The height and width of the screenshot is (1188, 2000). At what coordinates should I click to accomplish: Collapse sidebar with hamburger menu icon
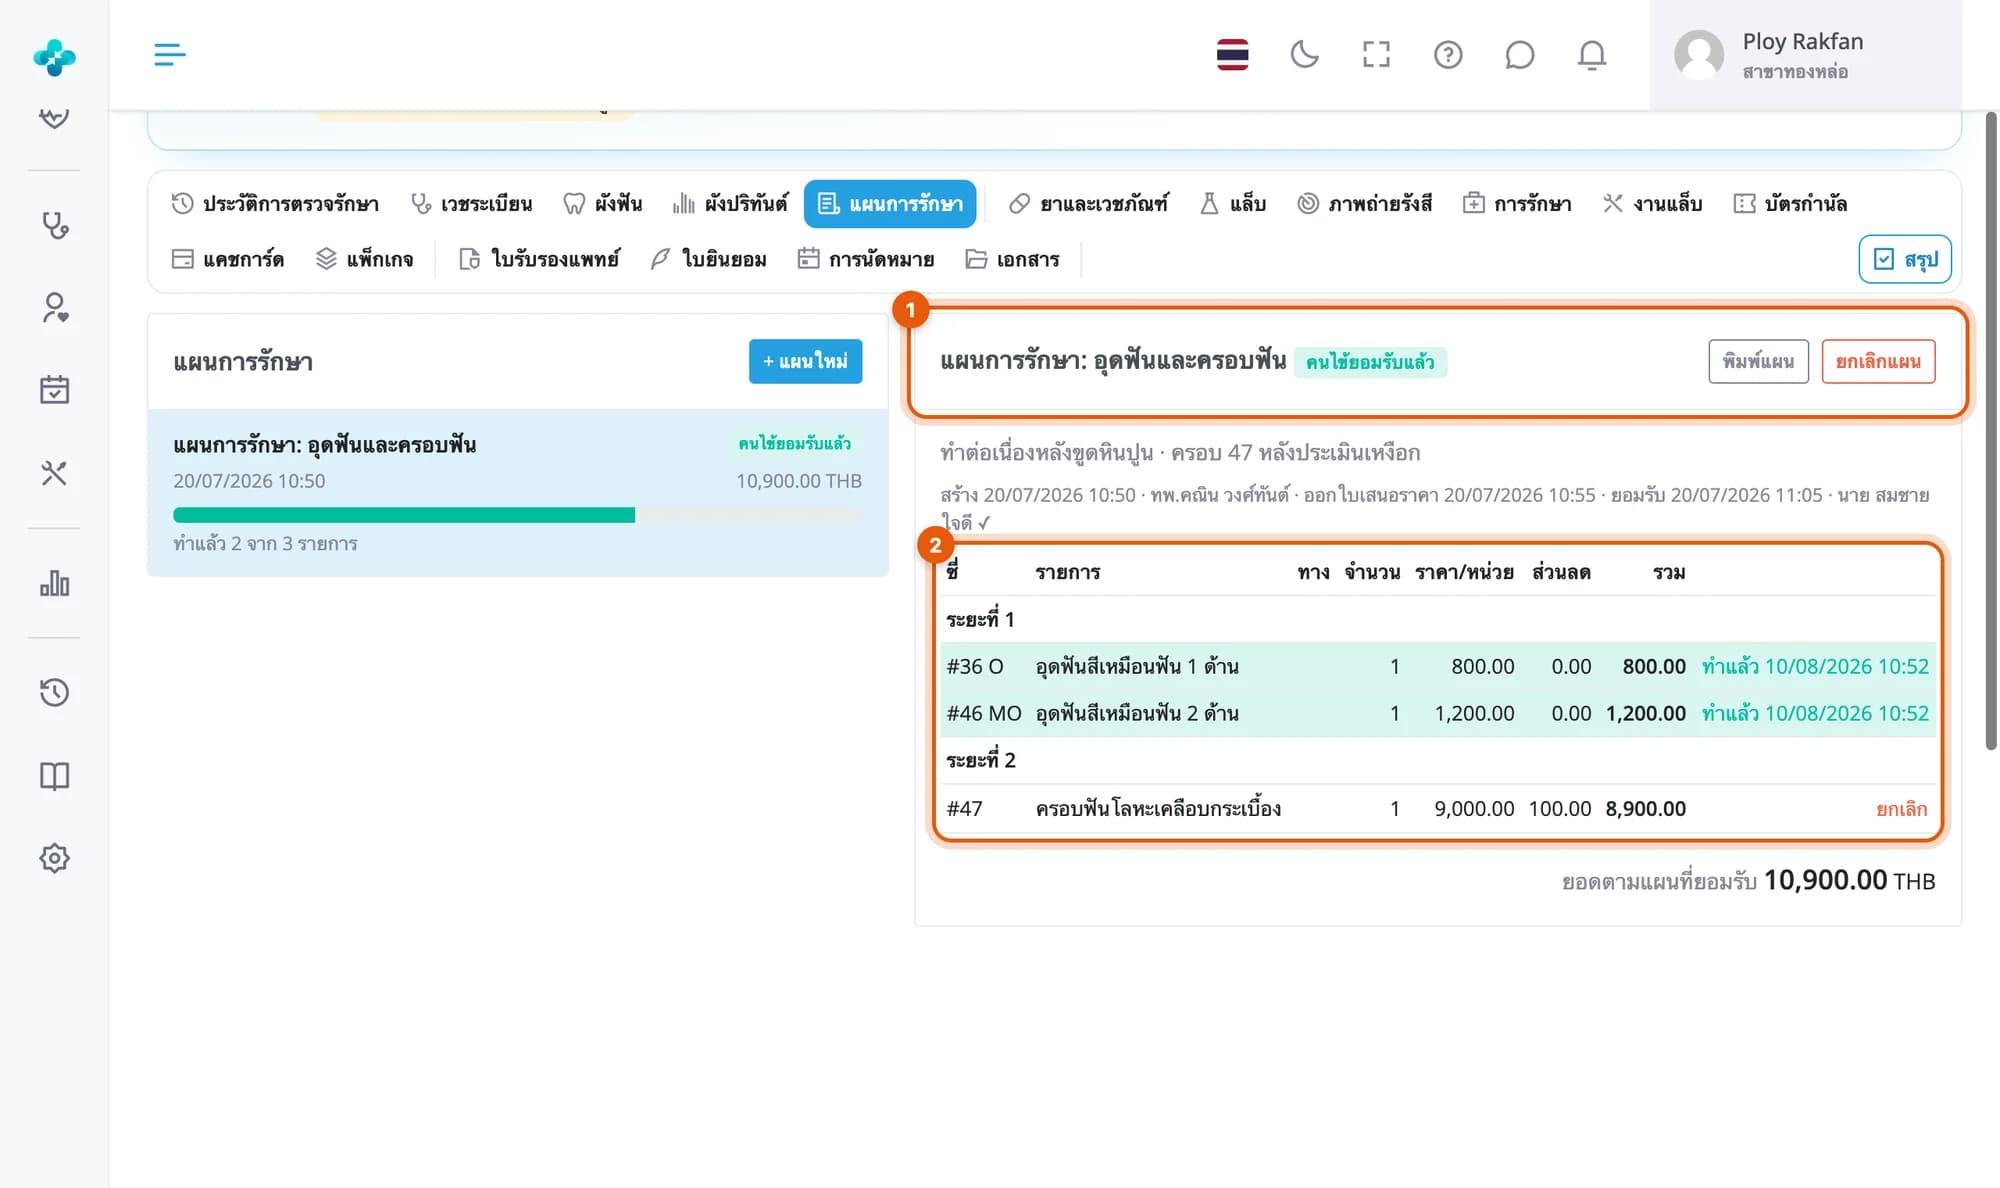pos(170,54)
